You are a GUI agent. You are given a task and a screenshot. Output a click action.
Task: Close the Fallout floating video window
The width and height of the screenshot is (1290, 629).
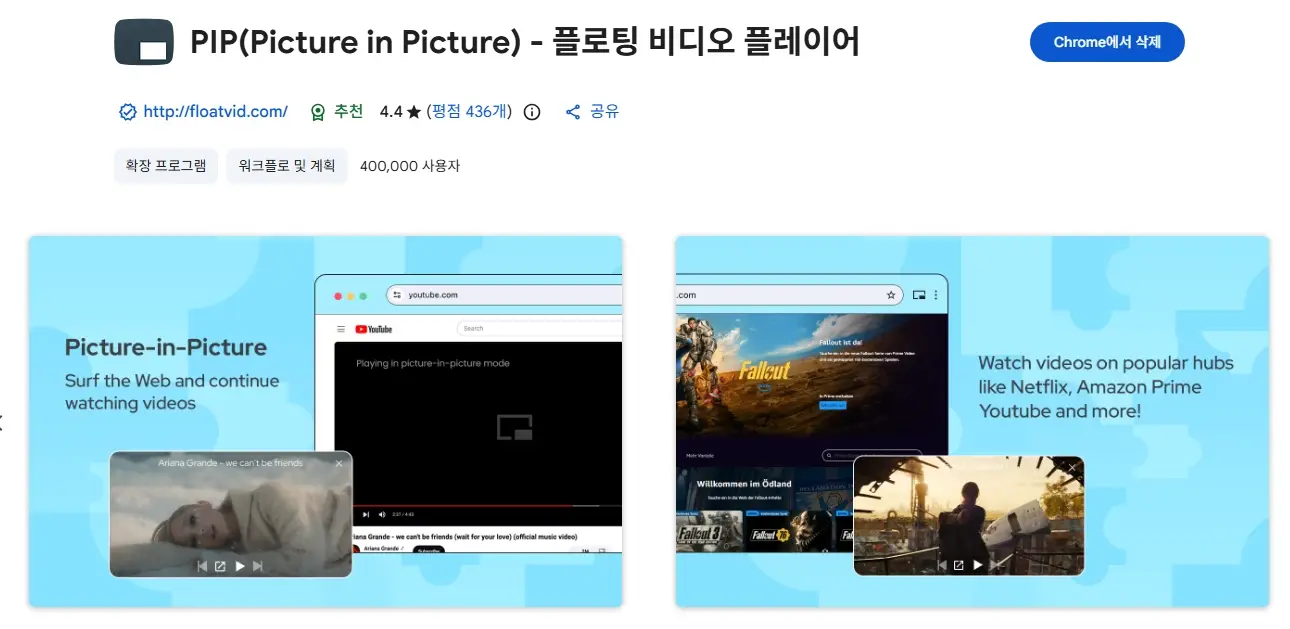point(1073,467)
